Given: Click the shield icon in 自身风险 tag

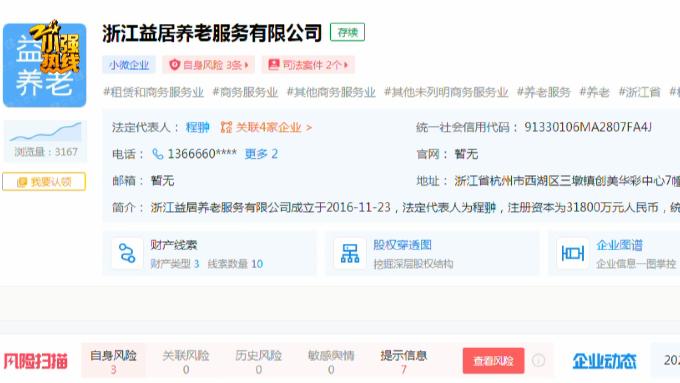Looking at the screenshot, I should point(174,65).
